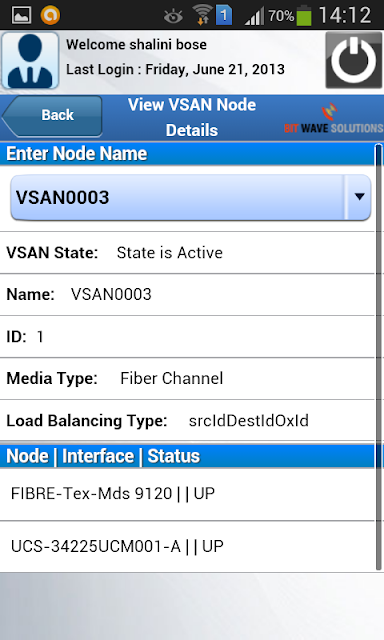Tap the Bit Wave Solutions logo
Screen dimensions: 384x640
[333, 118]
